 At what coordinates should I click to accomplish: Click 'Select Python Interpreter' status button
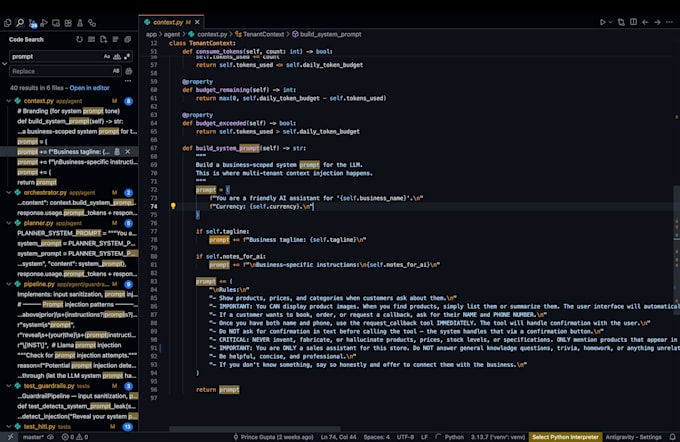click(565, 437)
